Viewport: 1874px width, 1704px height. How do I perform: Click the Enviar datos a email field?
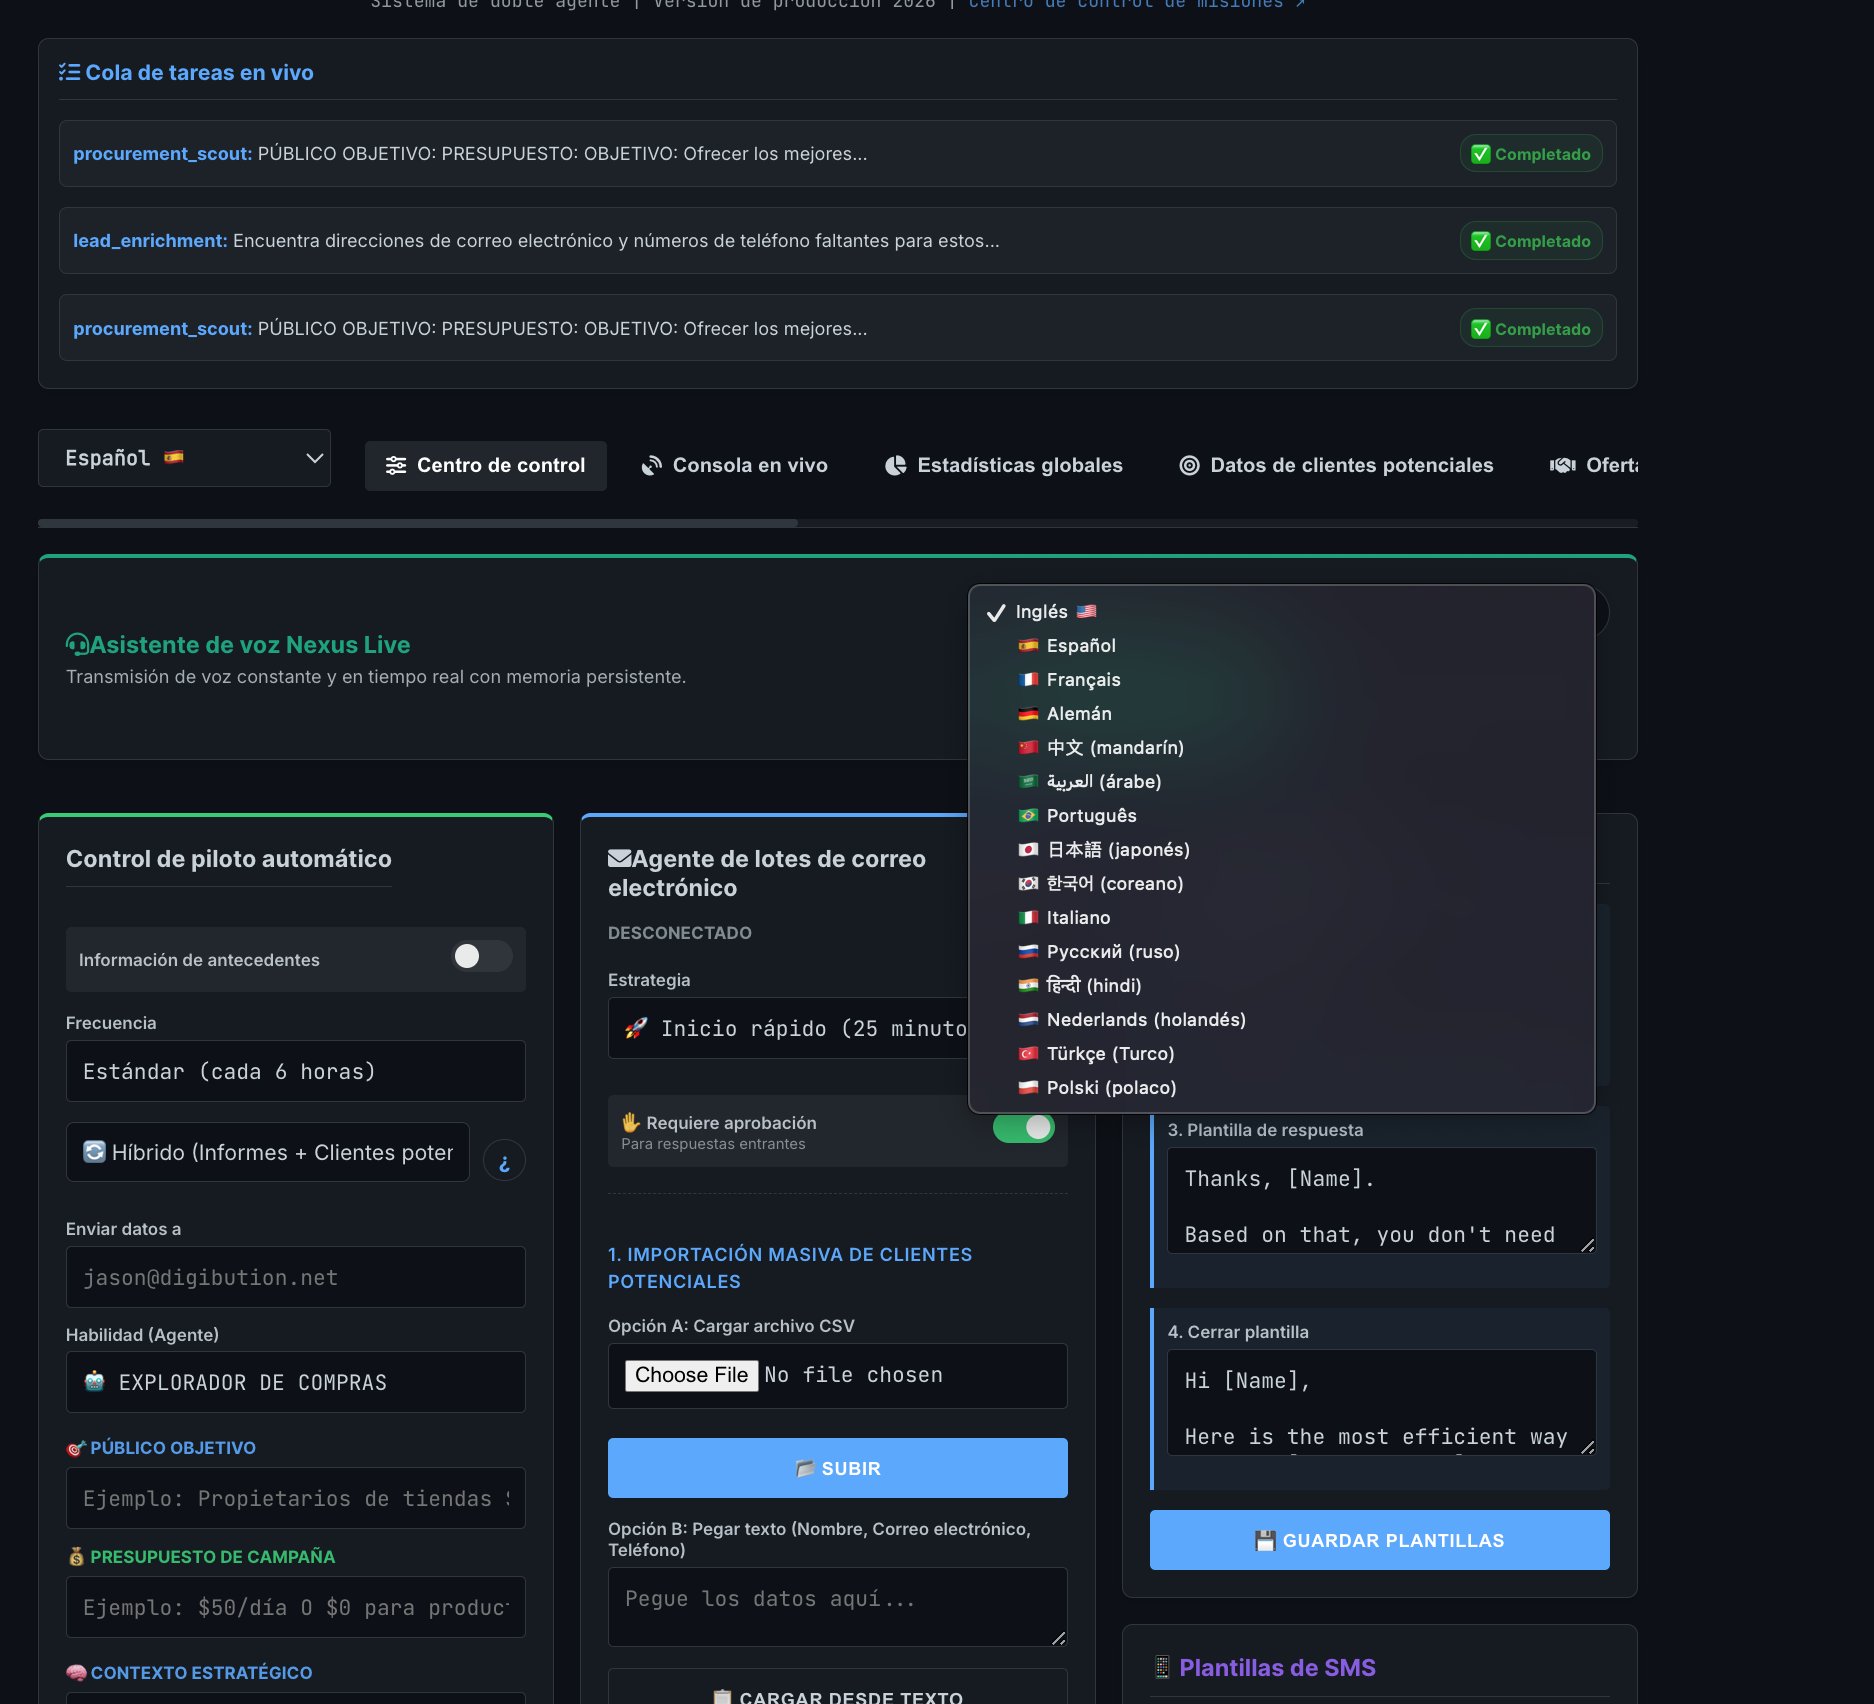(x=296, y=1277)
